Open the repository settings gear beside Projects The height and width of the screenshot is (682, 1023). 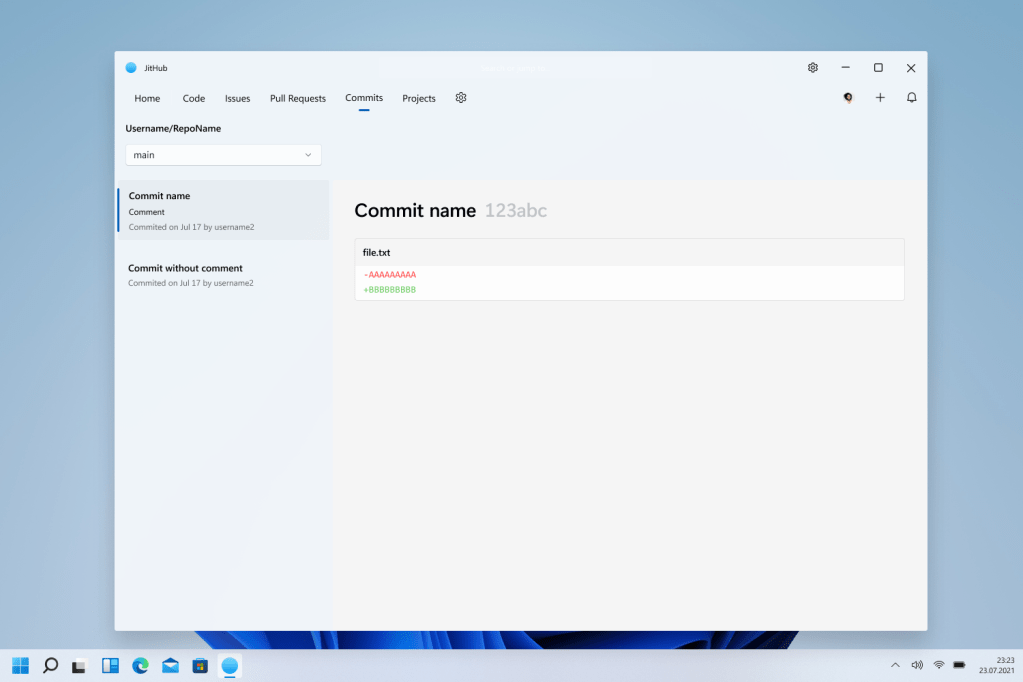point(461,98)
